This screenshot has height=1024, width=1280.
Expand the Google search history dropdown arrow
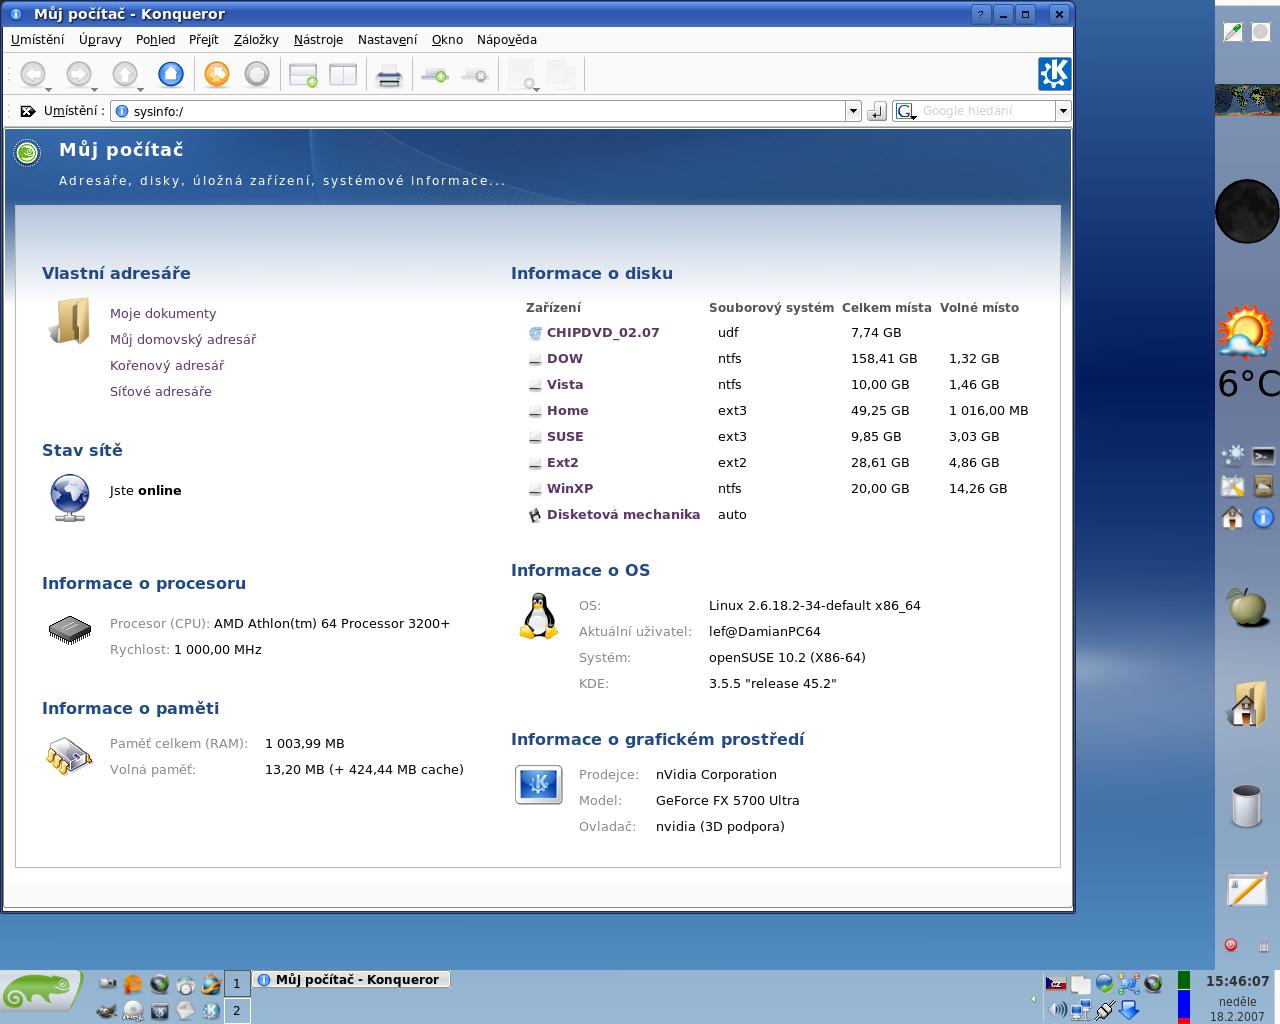coord(1063,111)
